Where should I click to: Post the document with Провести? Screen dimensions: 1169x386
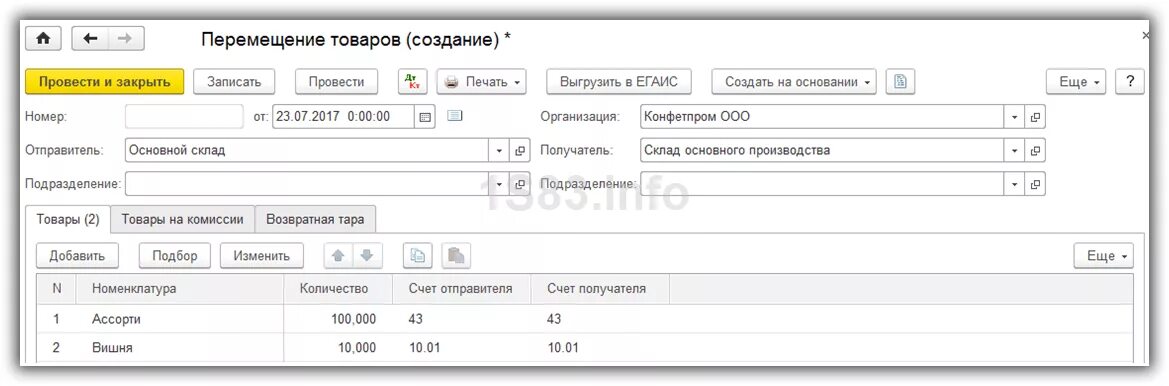point(336,82)
